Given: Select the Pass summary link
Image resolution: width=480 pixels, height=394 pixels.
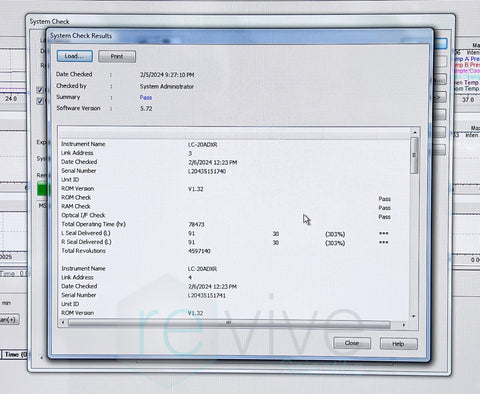Looking at the screenshot, I should click(146, 98).
